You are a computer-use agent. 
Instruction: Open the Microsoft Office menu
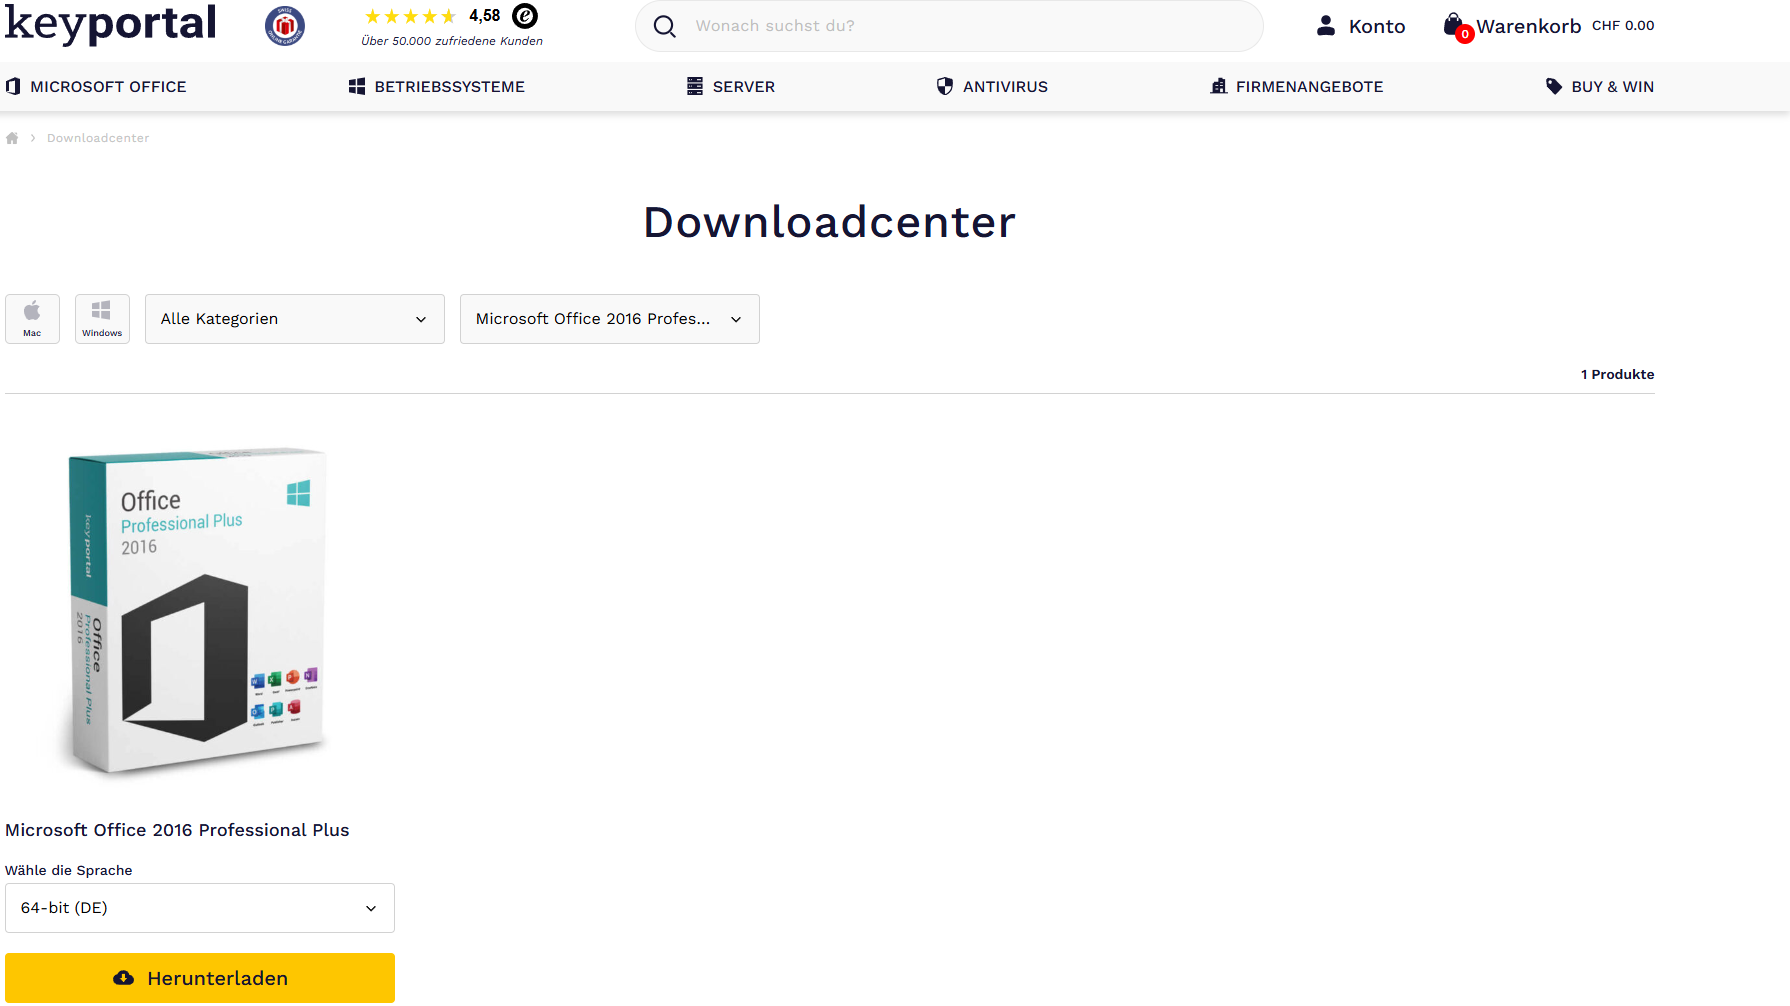click(x=97, y=87)
